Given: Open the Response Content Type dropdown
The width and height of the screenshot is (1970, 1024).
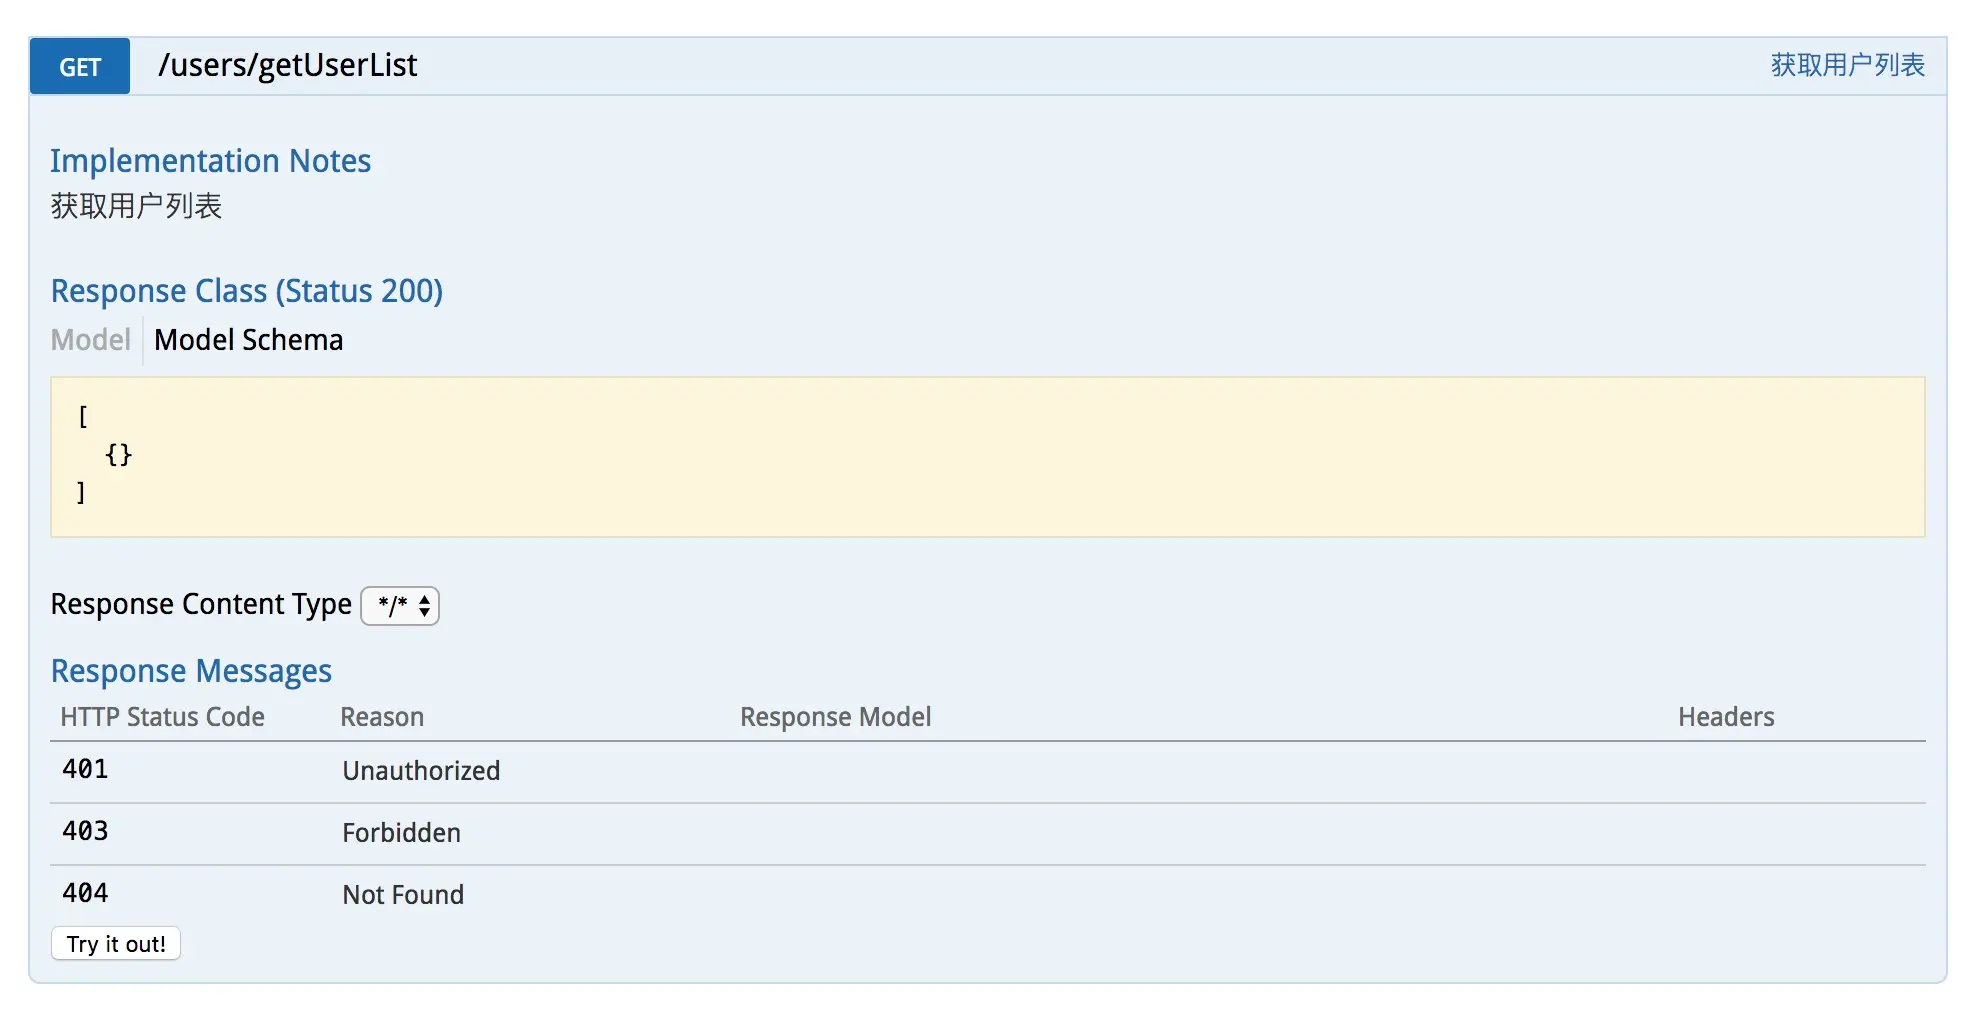Looking at the screenshot, I should pyautogui.click(x=400, y=605).
